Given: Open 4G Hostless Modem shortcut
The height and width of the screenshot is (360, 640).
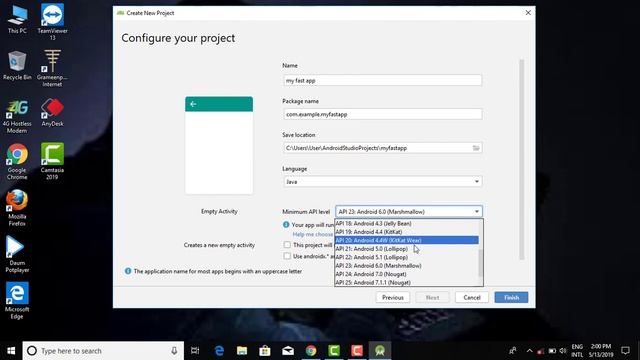Looking at the screenshot, I should point(17,116).
